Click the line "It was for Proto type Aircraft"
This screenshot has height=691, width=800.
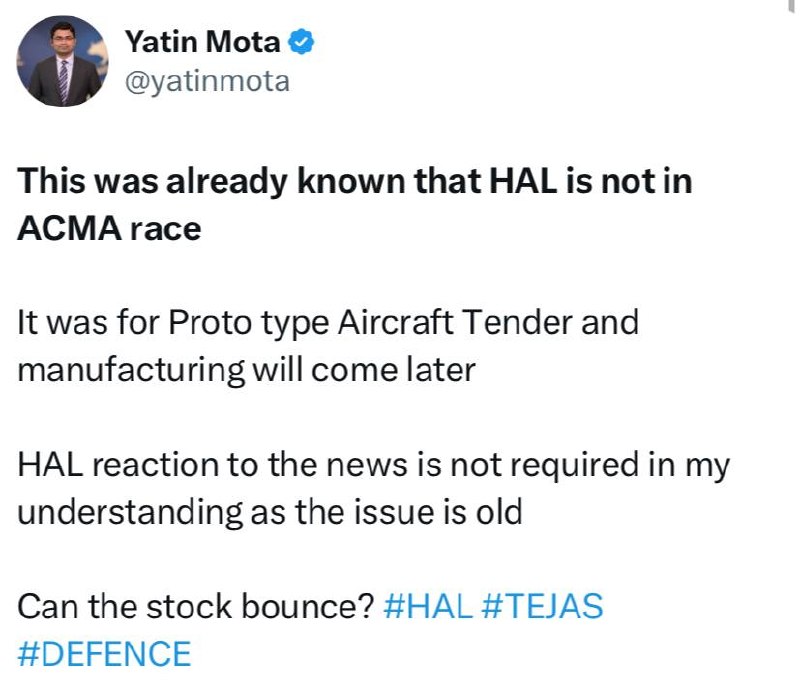[328, 323]
